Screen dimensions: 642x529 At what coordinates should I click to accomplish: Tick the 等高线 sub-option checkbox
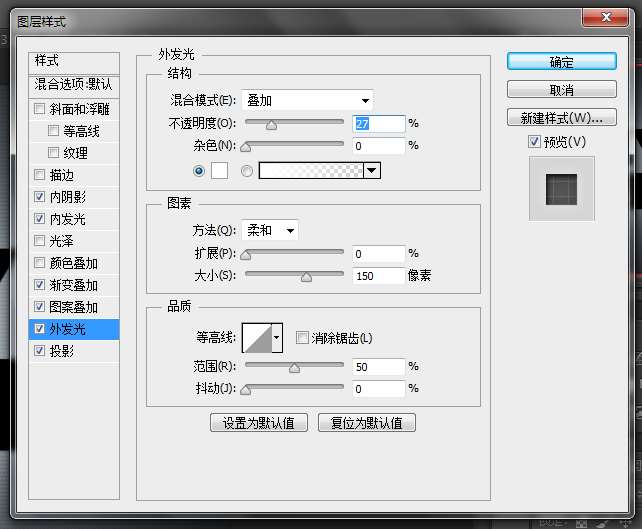point(53,131)
